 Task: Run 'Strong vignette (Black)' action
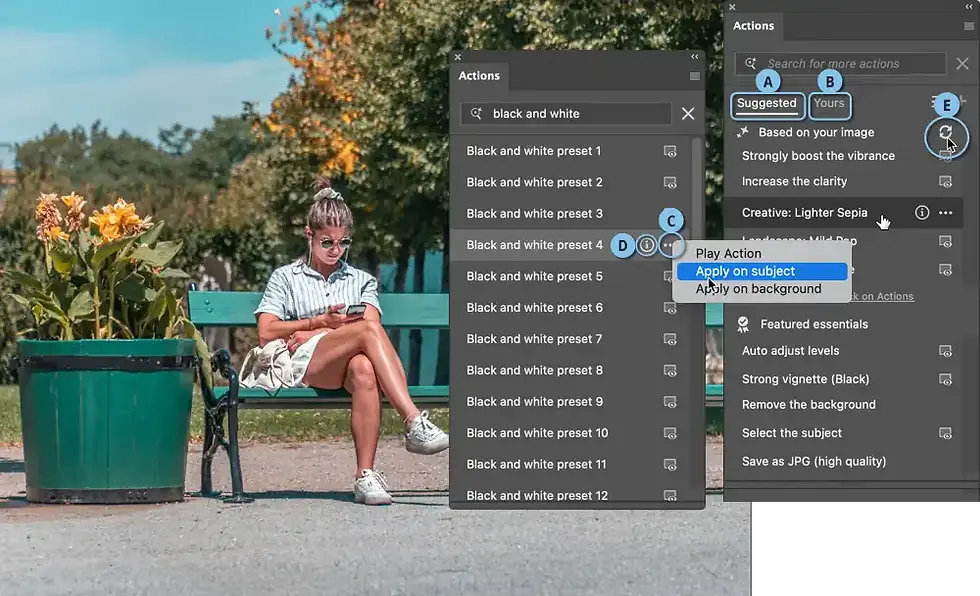(805, 379)
